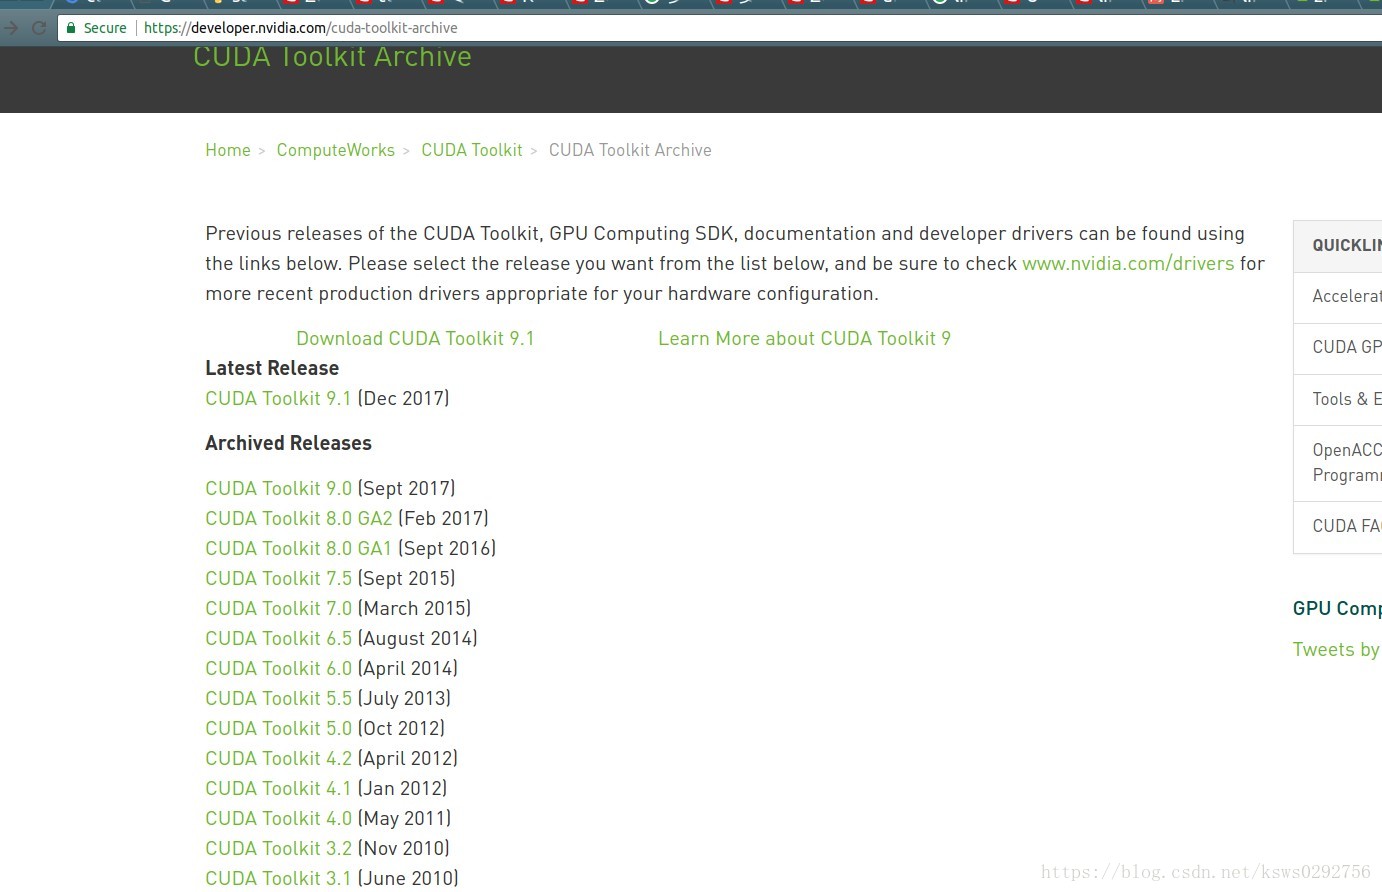Click the 'Archived Releases' heading text
This screenshot has width=1382, height=892.
pyautogui.click(x=288, y=444)
